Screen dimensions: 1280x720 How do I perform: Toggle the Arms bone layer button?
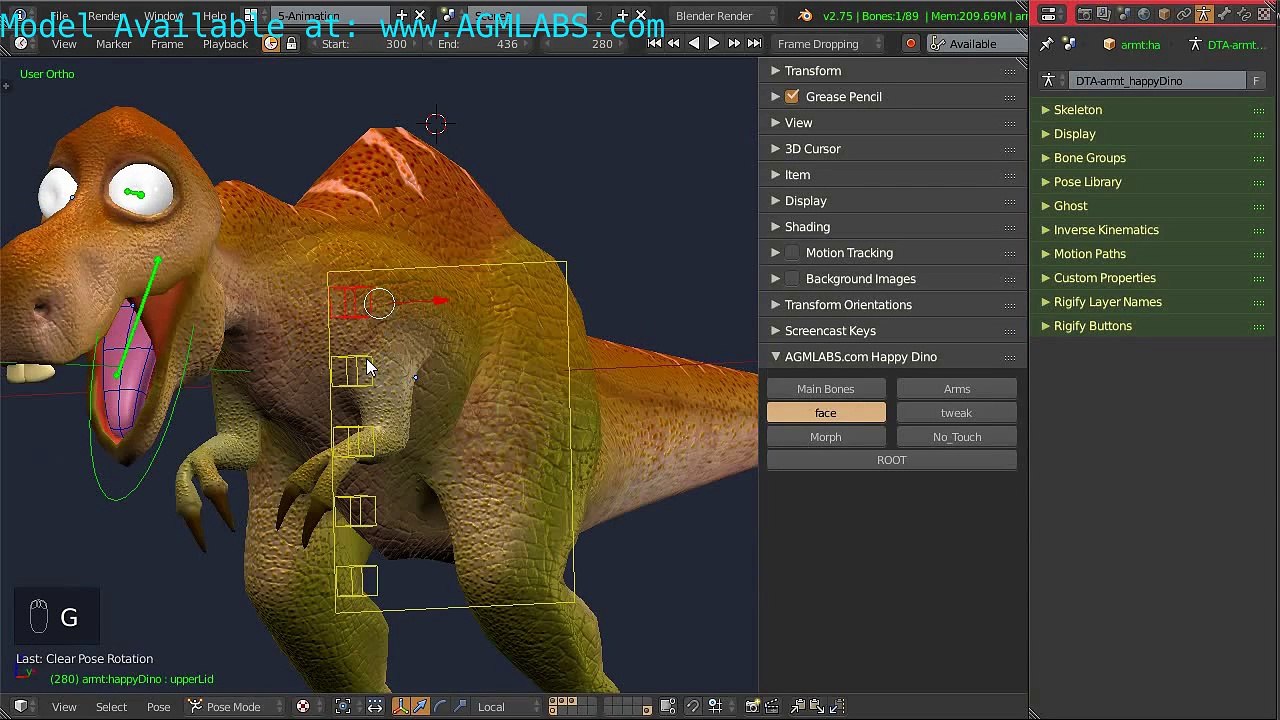pyautogui.click(x=957, y=388)
